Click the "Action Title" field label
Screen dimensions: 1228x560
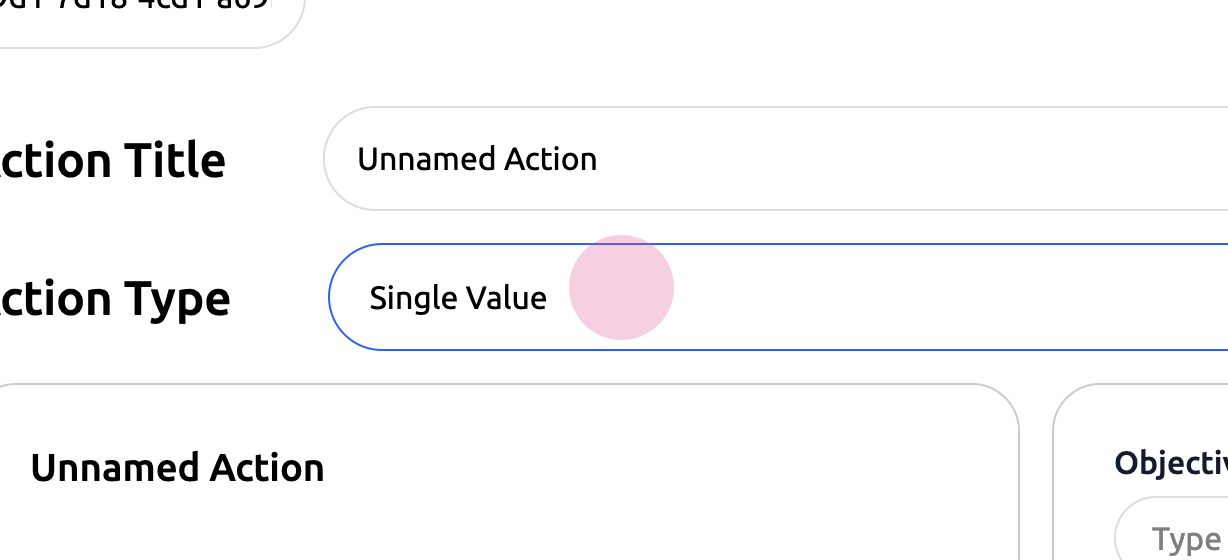tap(113, 160)
